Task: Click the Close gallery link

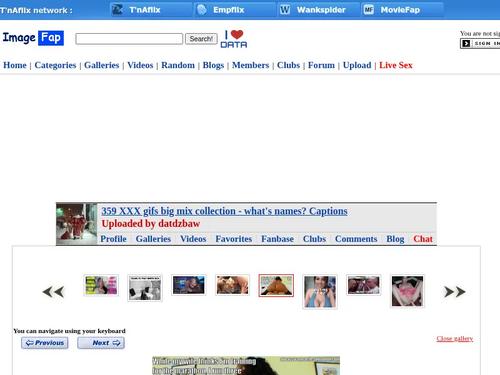Action: pyautogui.click(x=455, y=339)
